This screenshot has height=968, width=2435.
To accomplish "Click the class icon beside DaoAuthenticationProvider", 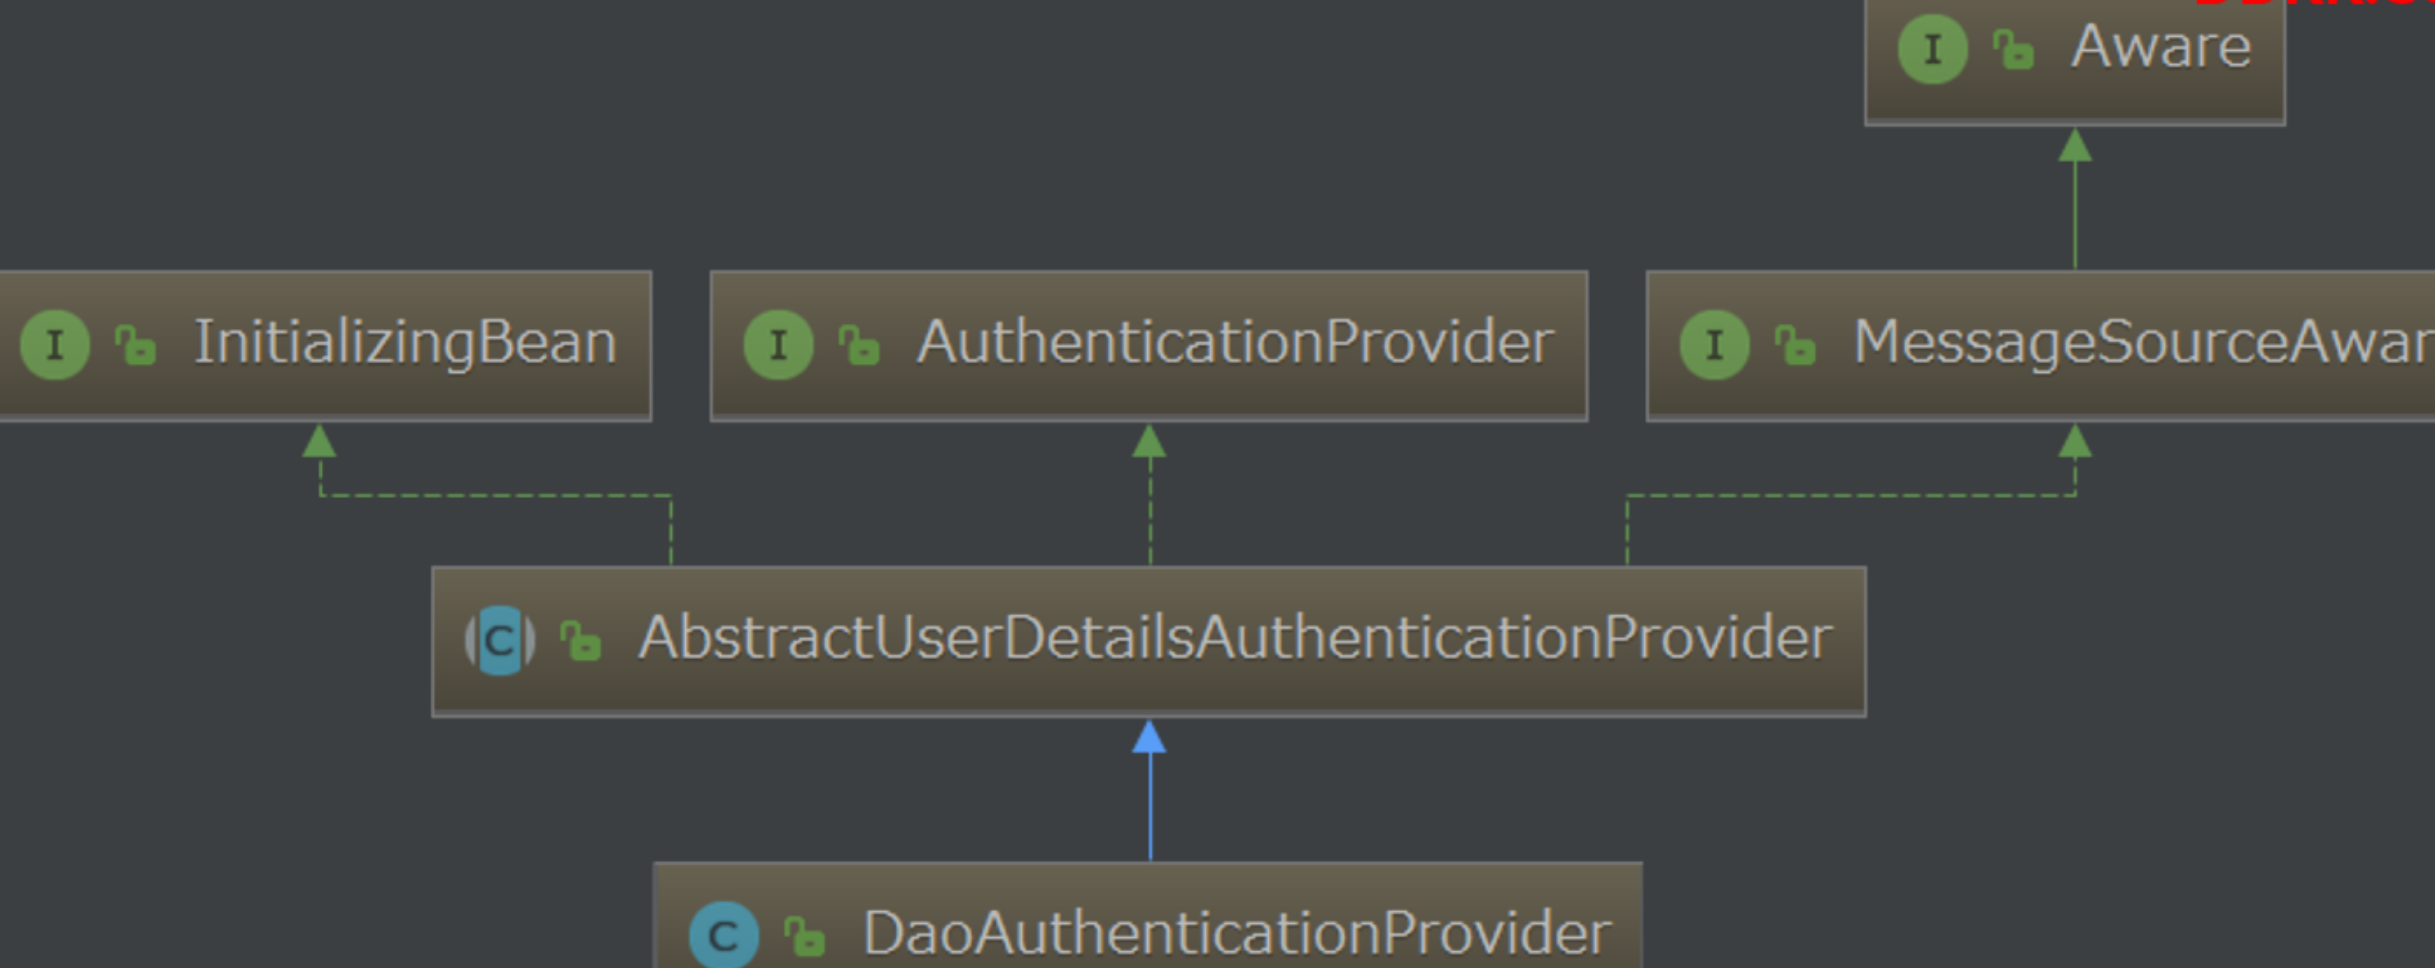I will 724,935.
